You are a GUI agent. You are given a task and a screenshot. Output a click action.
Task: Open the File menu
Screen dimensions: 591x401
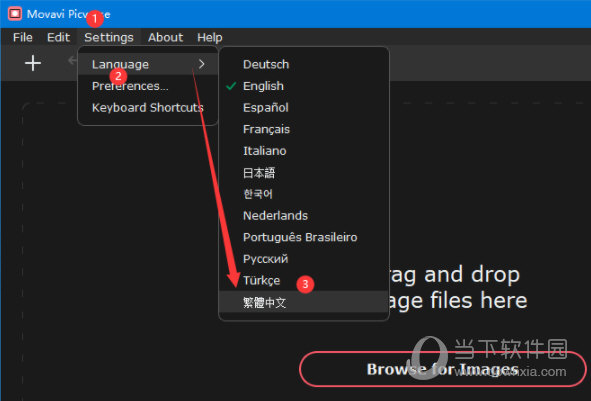pyautogui.click(x=23, y=37)
